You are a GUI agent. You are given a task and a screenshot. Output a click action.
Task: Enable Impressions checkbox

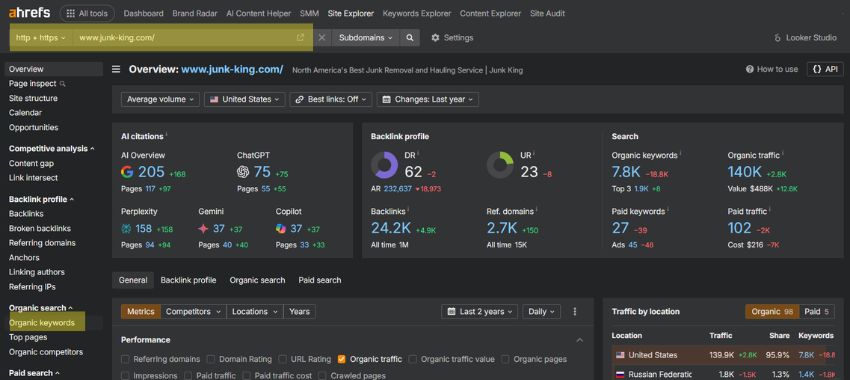pos(126,375)
